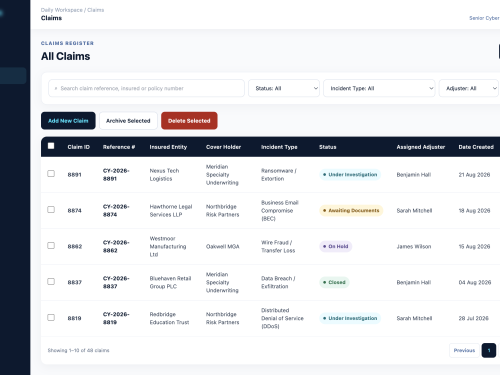500x375 pixels.
Task: Tick the checkbox for claim 8891
Action: (x=51, y=174)
